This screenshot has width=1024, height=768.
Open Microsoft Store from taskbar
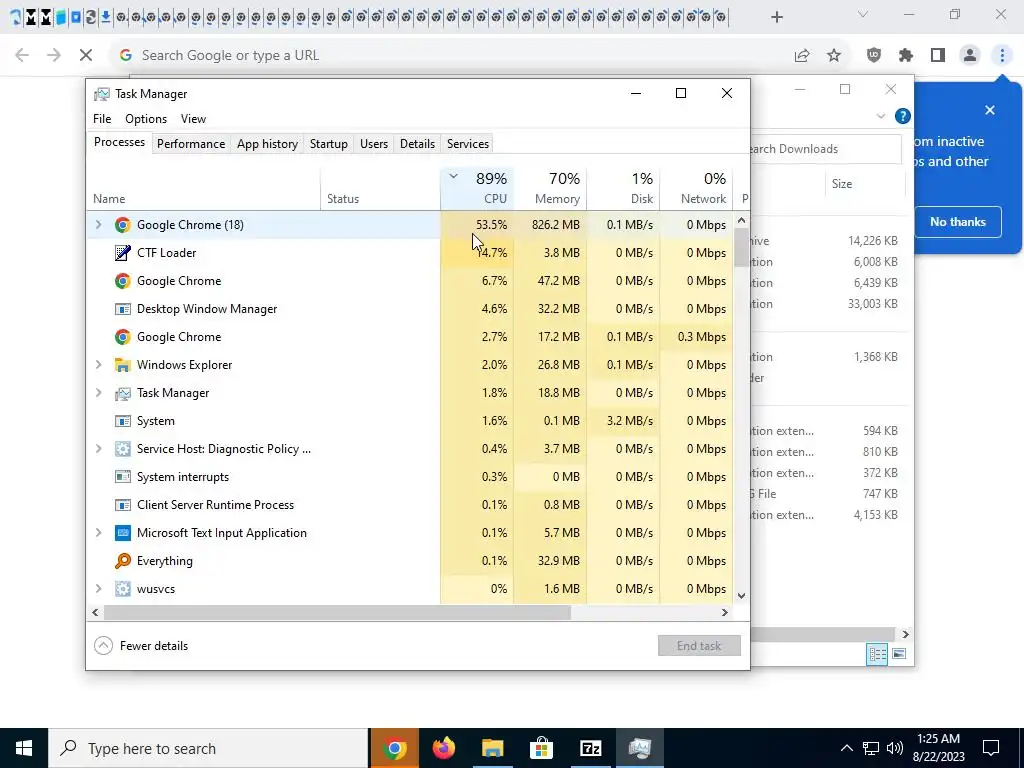point(541,748)
